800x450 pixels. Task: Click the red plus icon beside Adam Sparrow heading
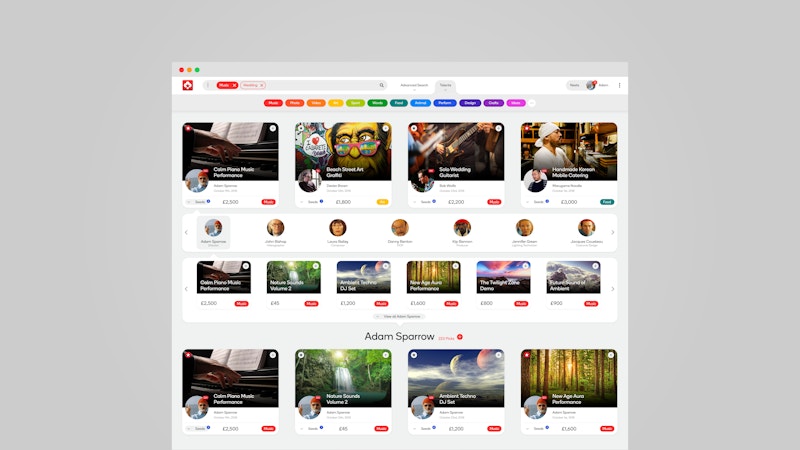point(460,337)
